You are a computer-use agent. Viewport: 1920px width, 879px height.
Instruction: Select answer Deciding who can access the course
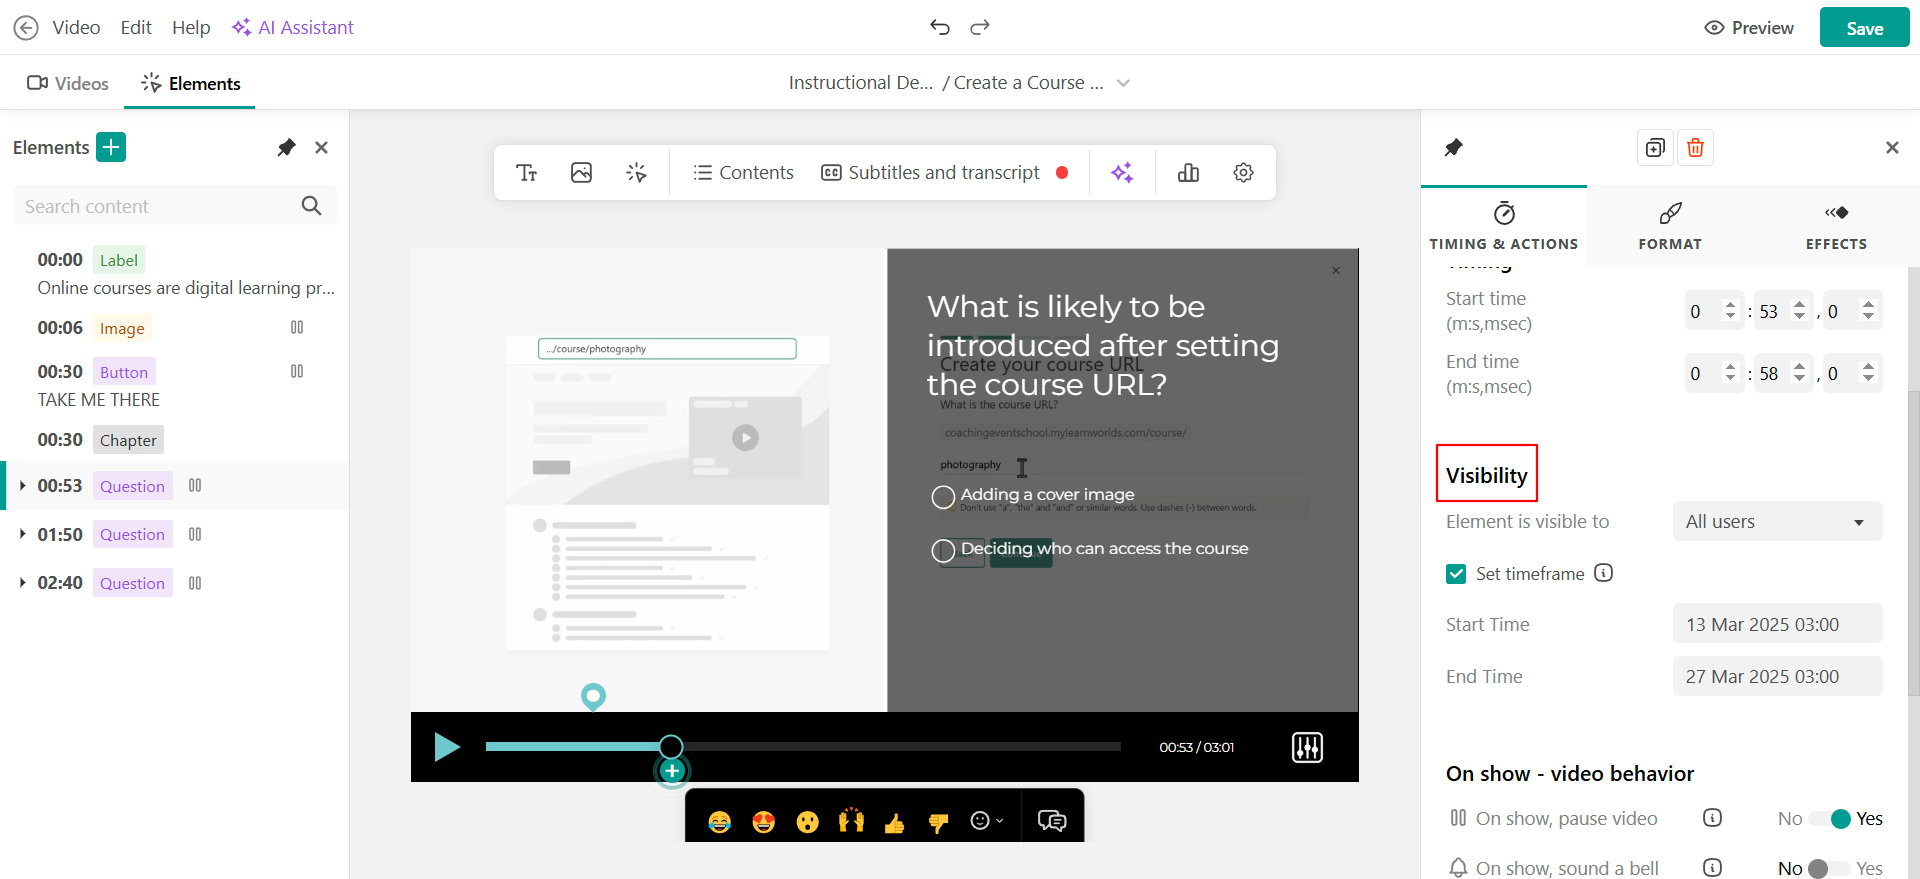click(x=943, y=551)
